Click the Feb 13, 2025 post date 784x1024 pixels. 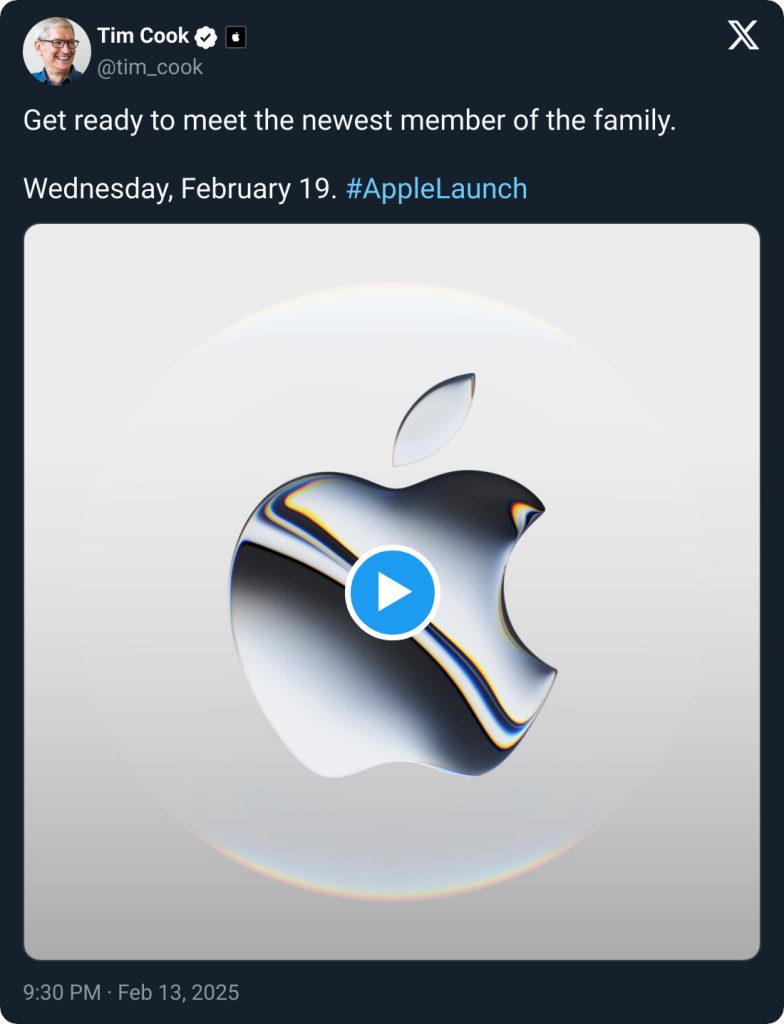pos(179,993)
